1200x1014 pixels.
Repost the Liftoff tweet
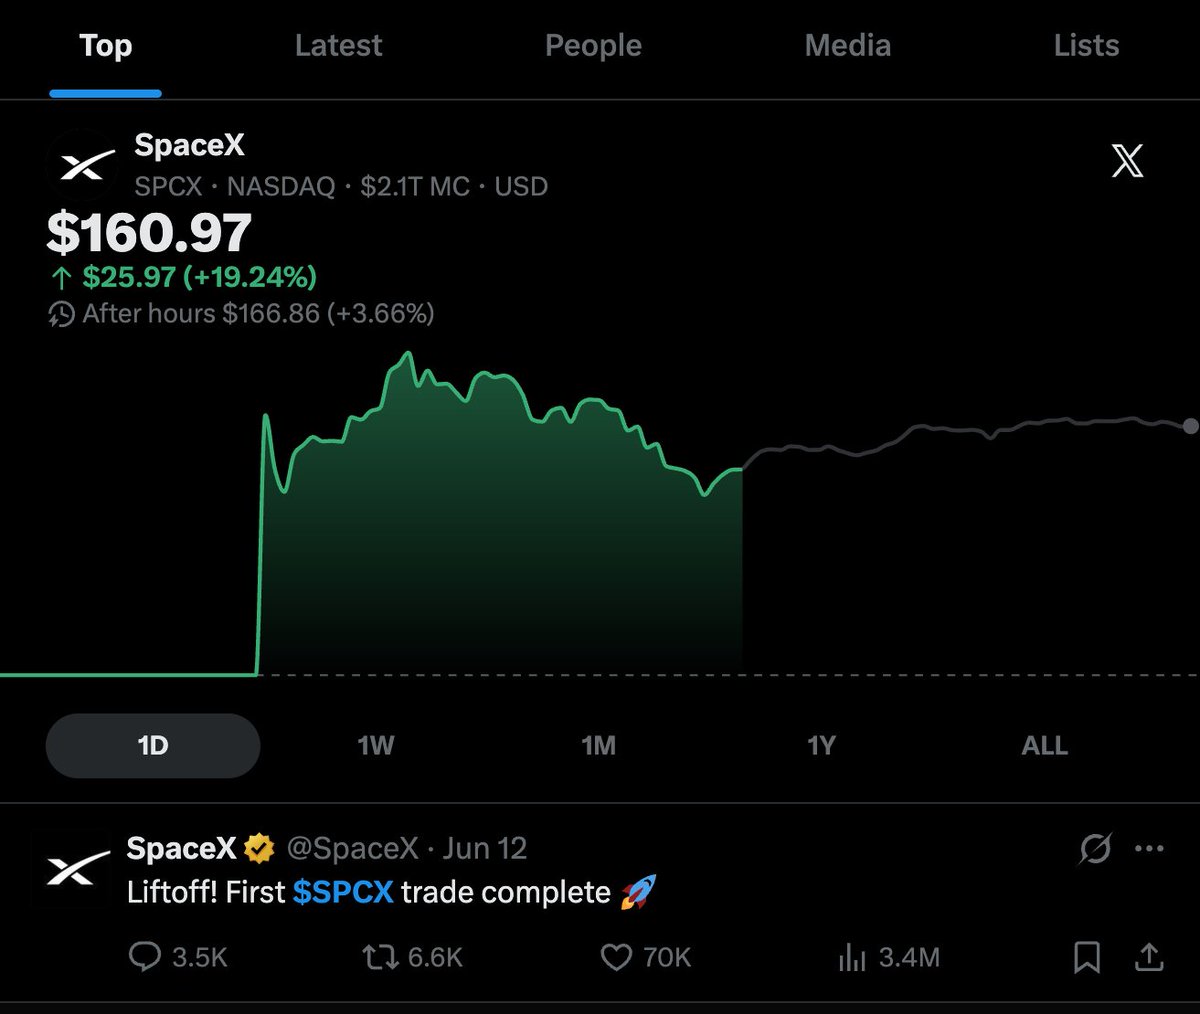(x=412, y=957)
